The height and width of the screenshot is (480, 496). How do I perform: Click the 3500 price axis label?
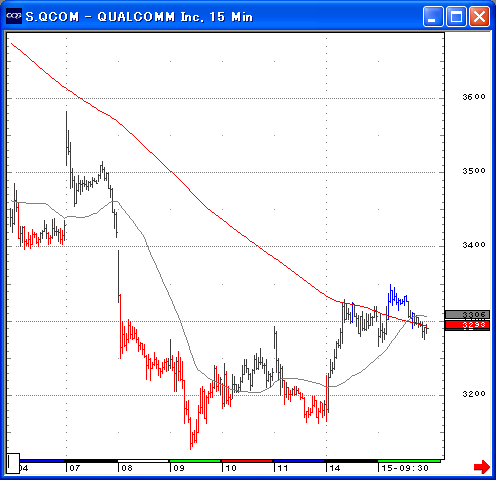(x=474, y=171)
